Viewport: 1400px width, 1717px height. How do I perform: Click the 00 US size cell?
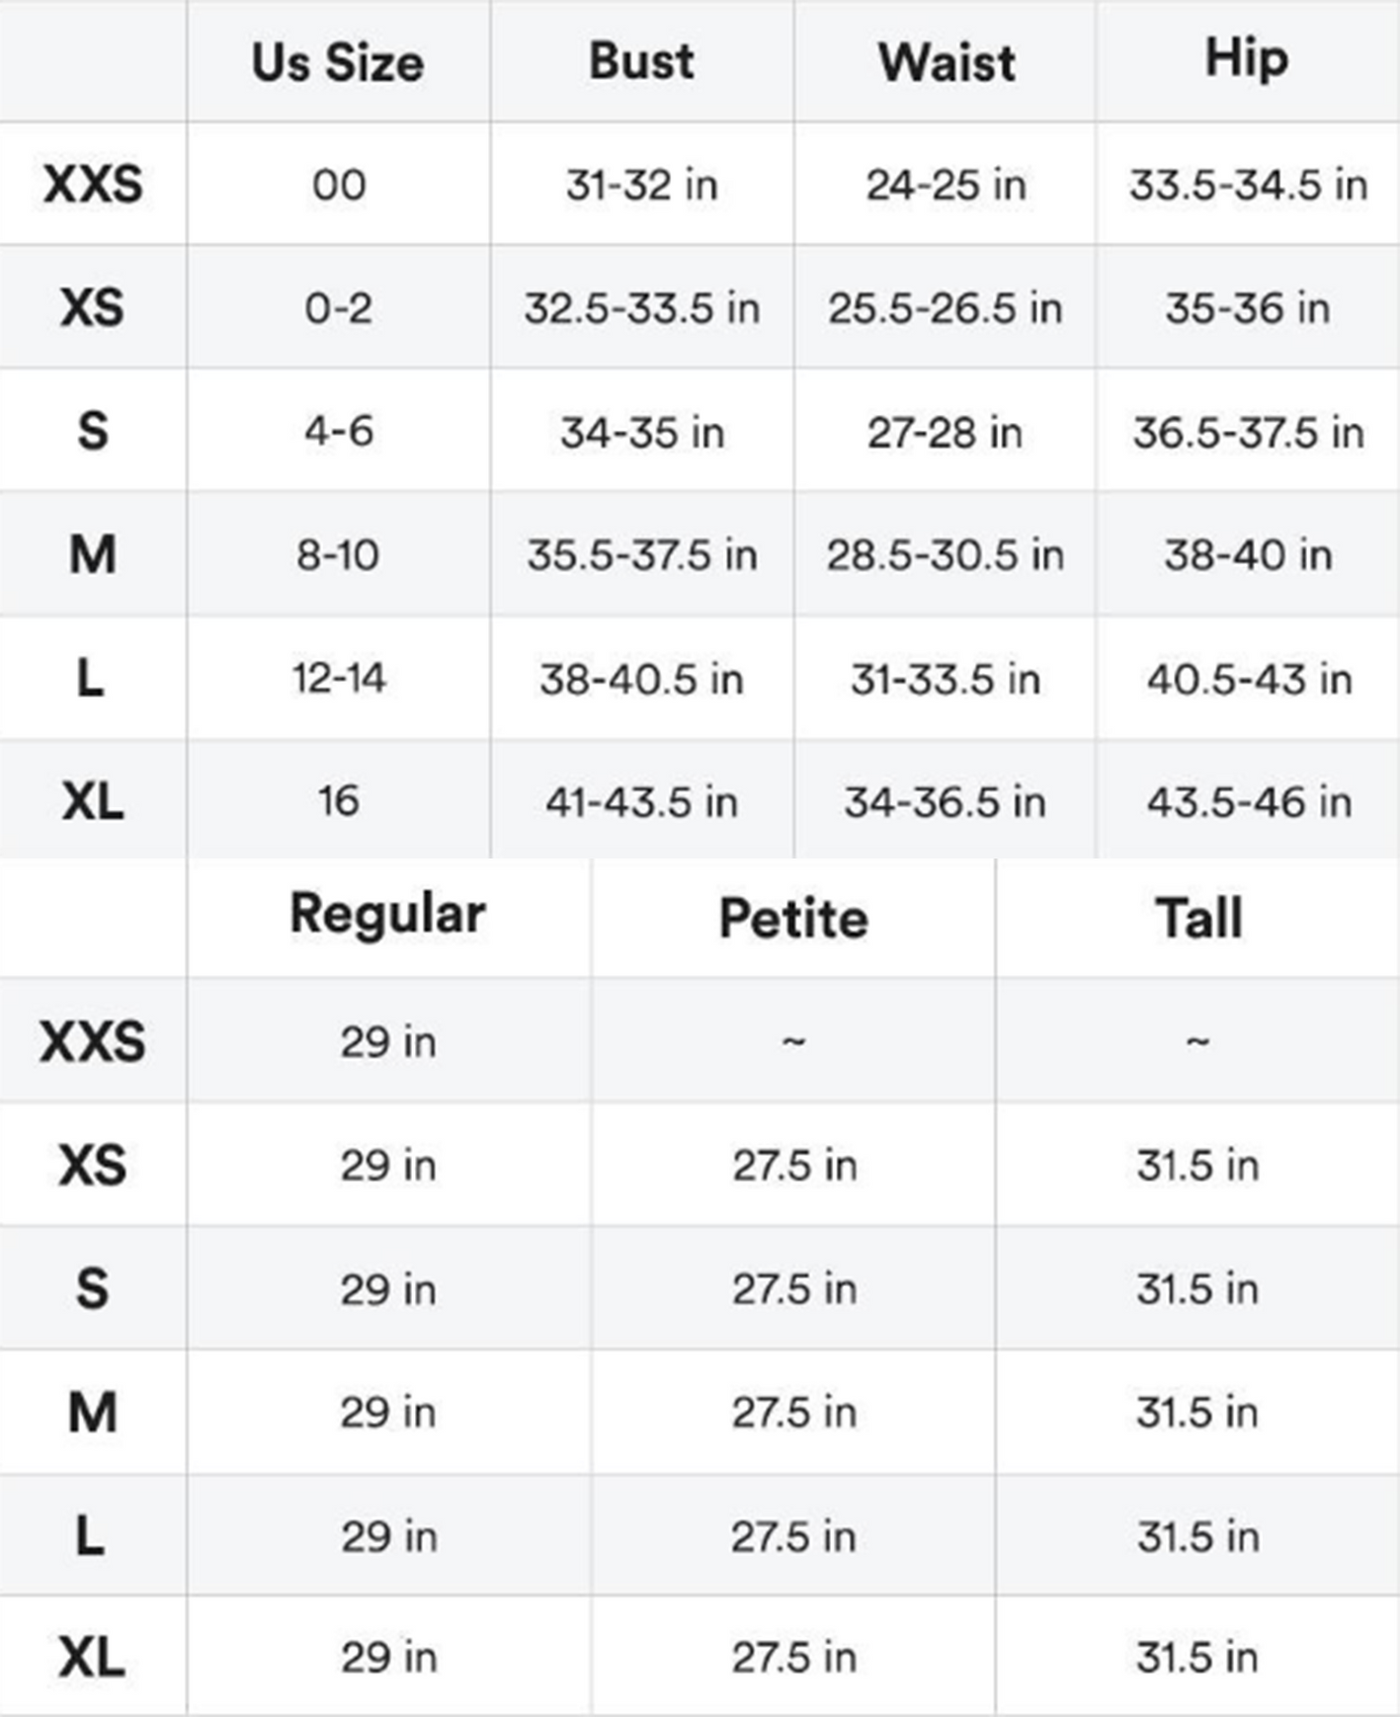[339, 185]
